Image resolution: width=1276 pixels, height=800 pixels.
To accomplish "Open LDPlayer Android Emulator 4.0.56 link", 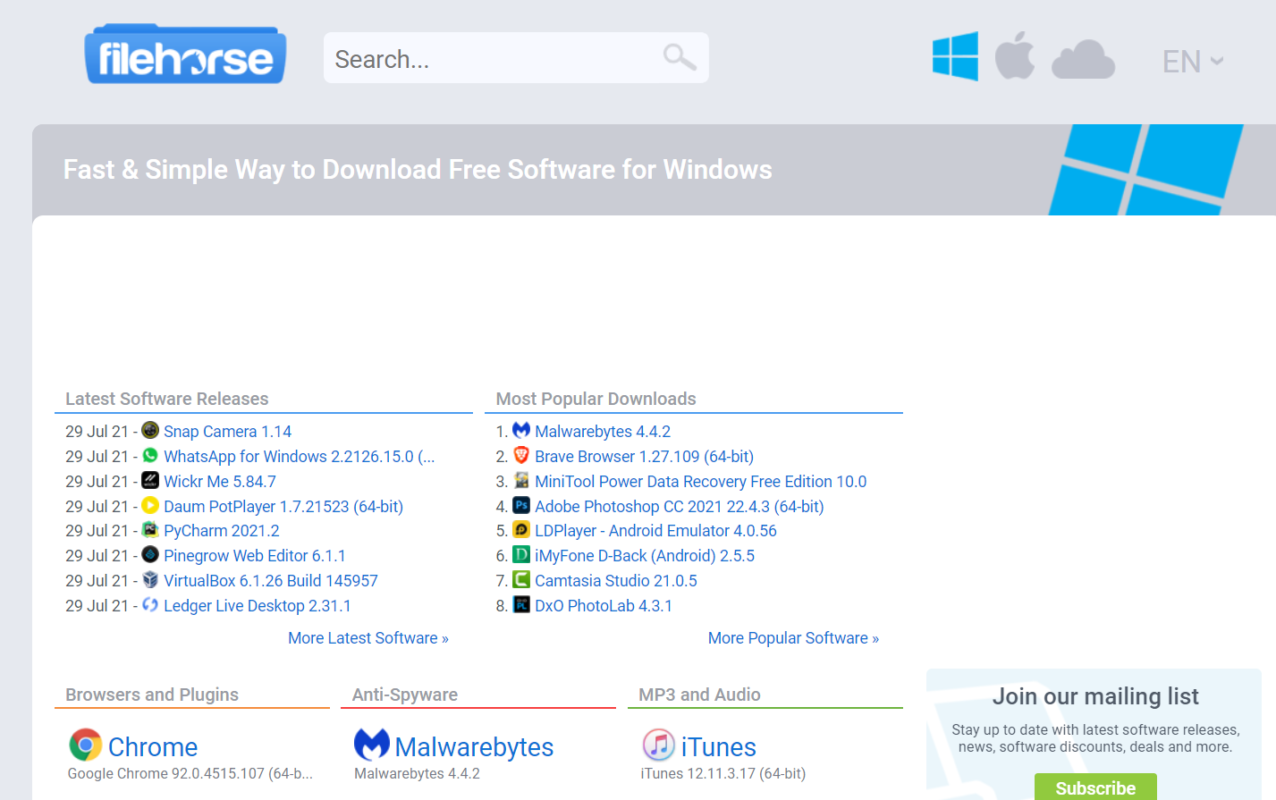I will 655,531.
